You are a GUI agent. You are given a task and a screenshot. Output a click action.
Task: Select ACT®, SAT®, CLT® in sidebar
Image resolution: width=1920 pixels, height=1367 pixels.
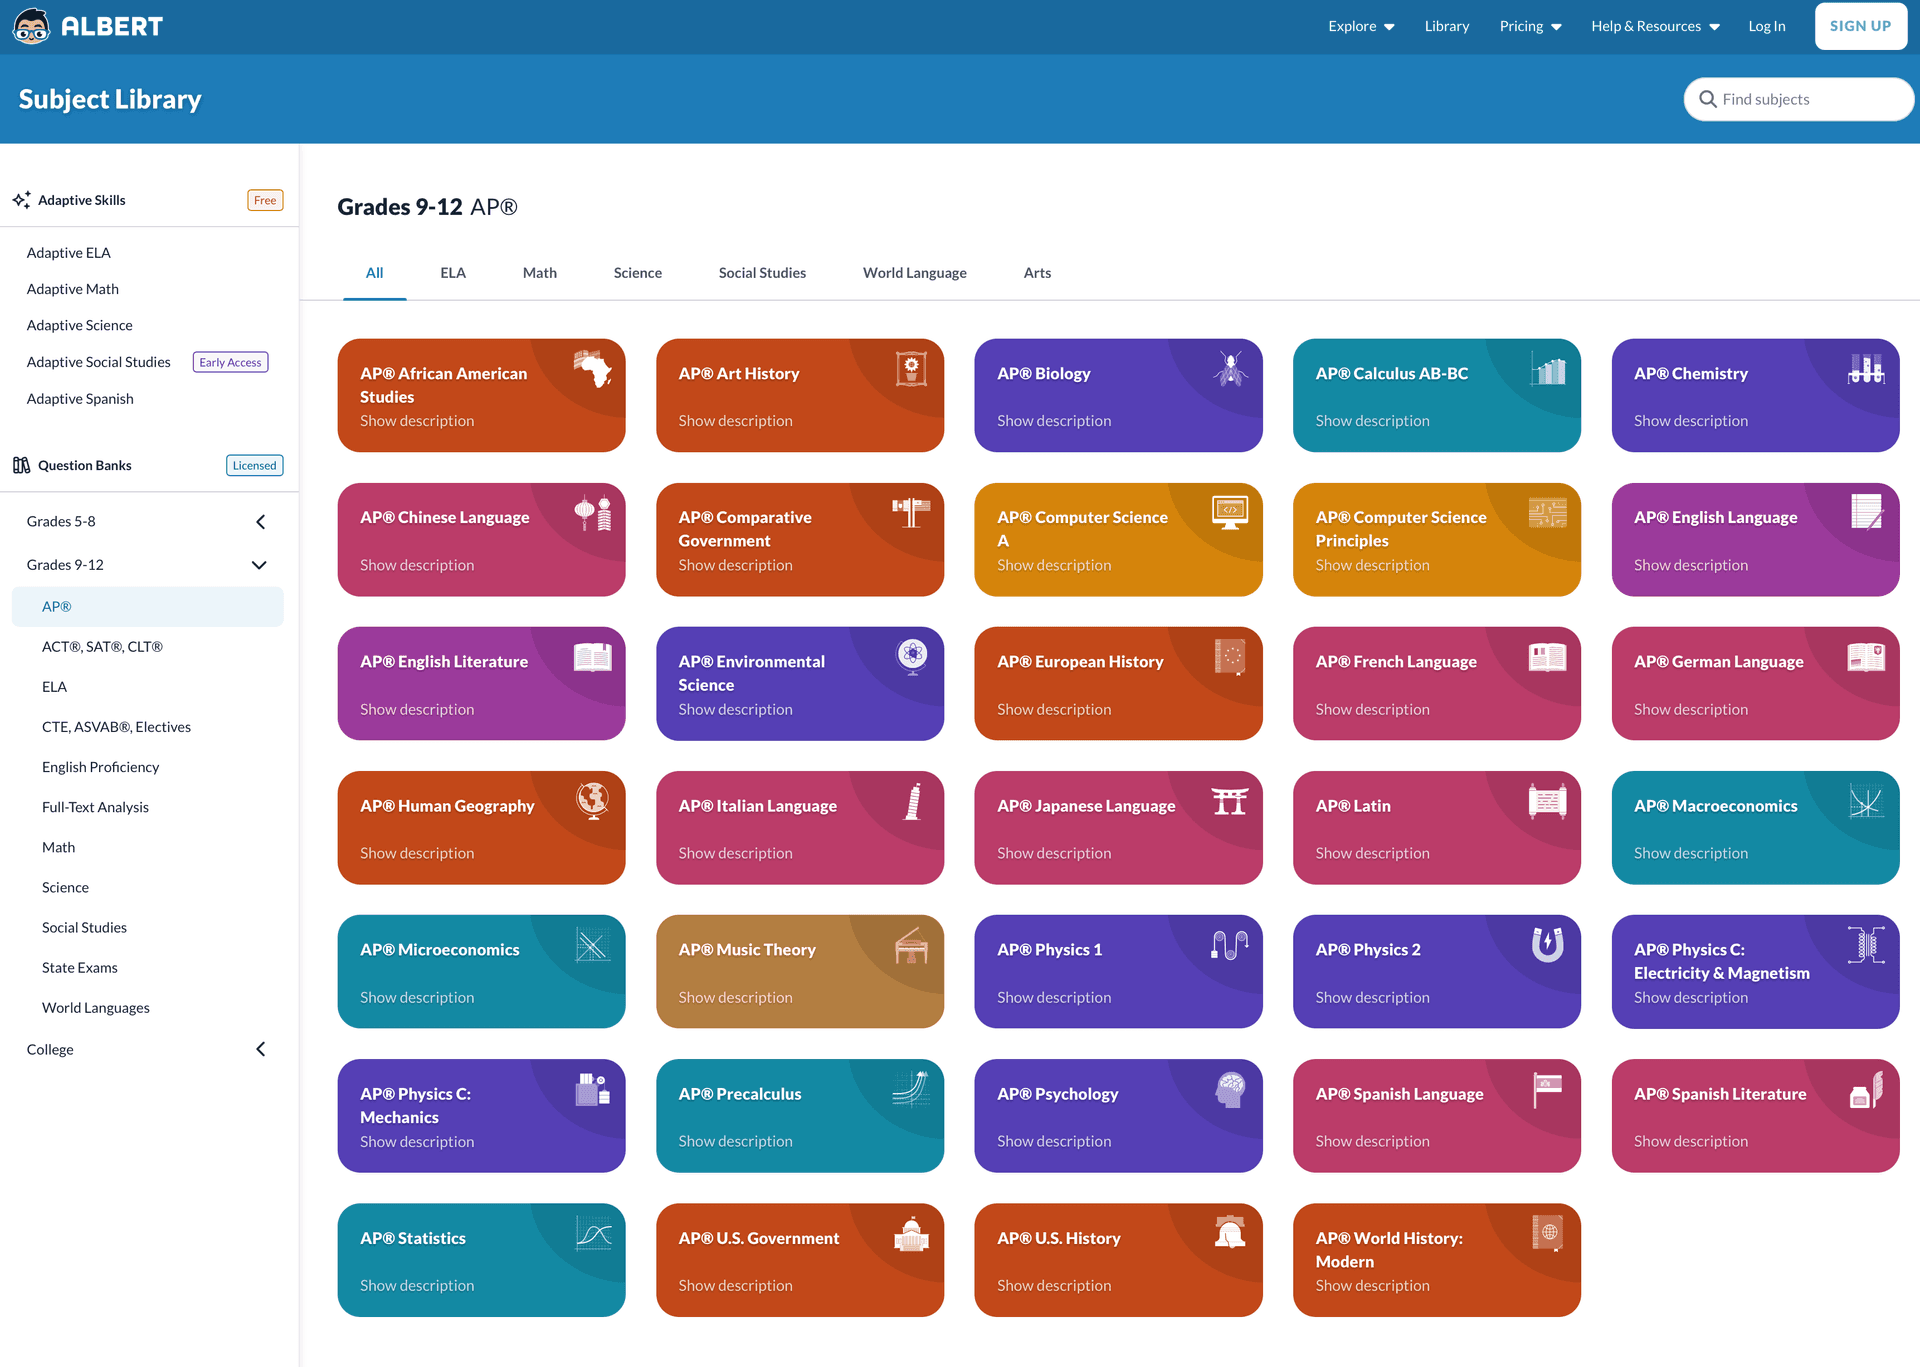coord(102,647)
